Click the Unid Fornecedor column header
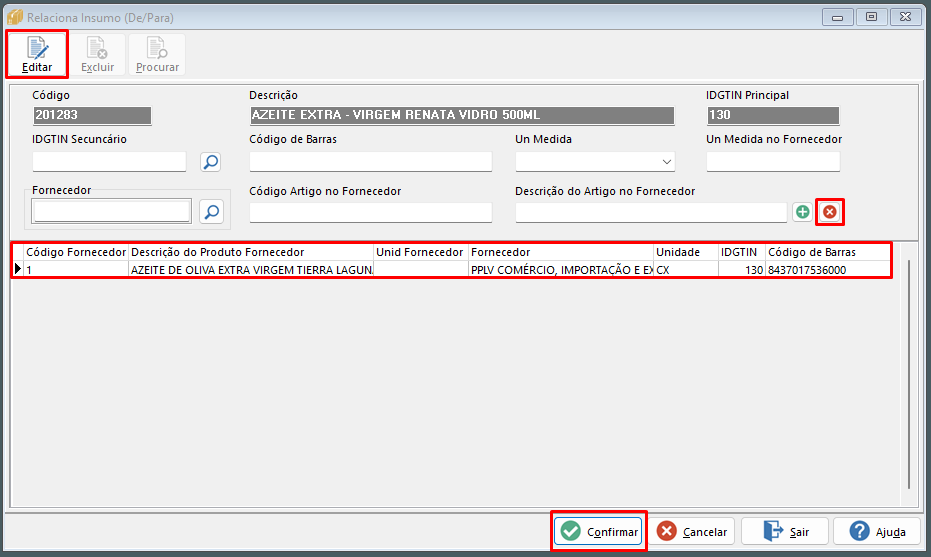 click(421, 252)
